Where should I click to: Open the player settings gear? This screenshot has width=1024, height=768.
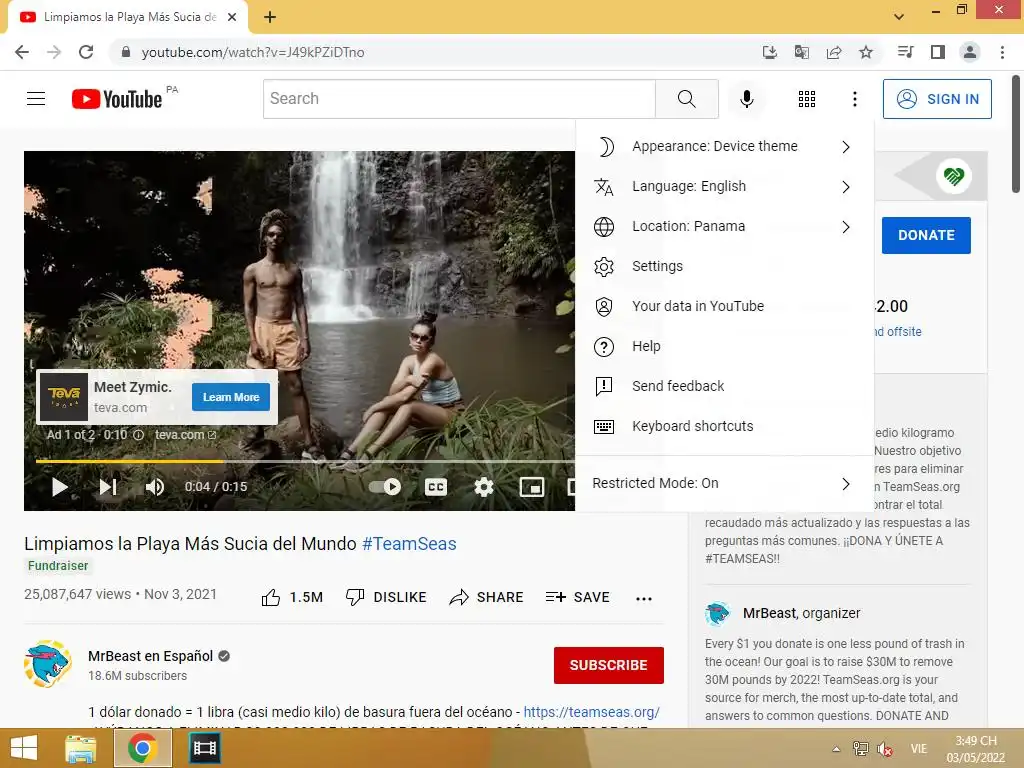(x=483, y=487)
